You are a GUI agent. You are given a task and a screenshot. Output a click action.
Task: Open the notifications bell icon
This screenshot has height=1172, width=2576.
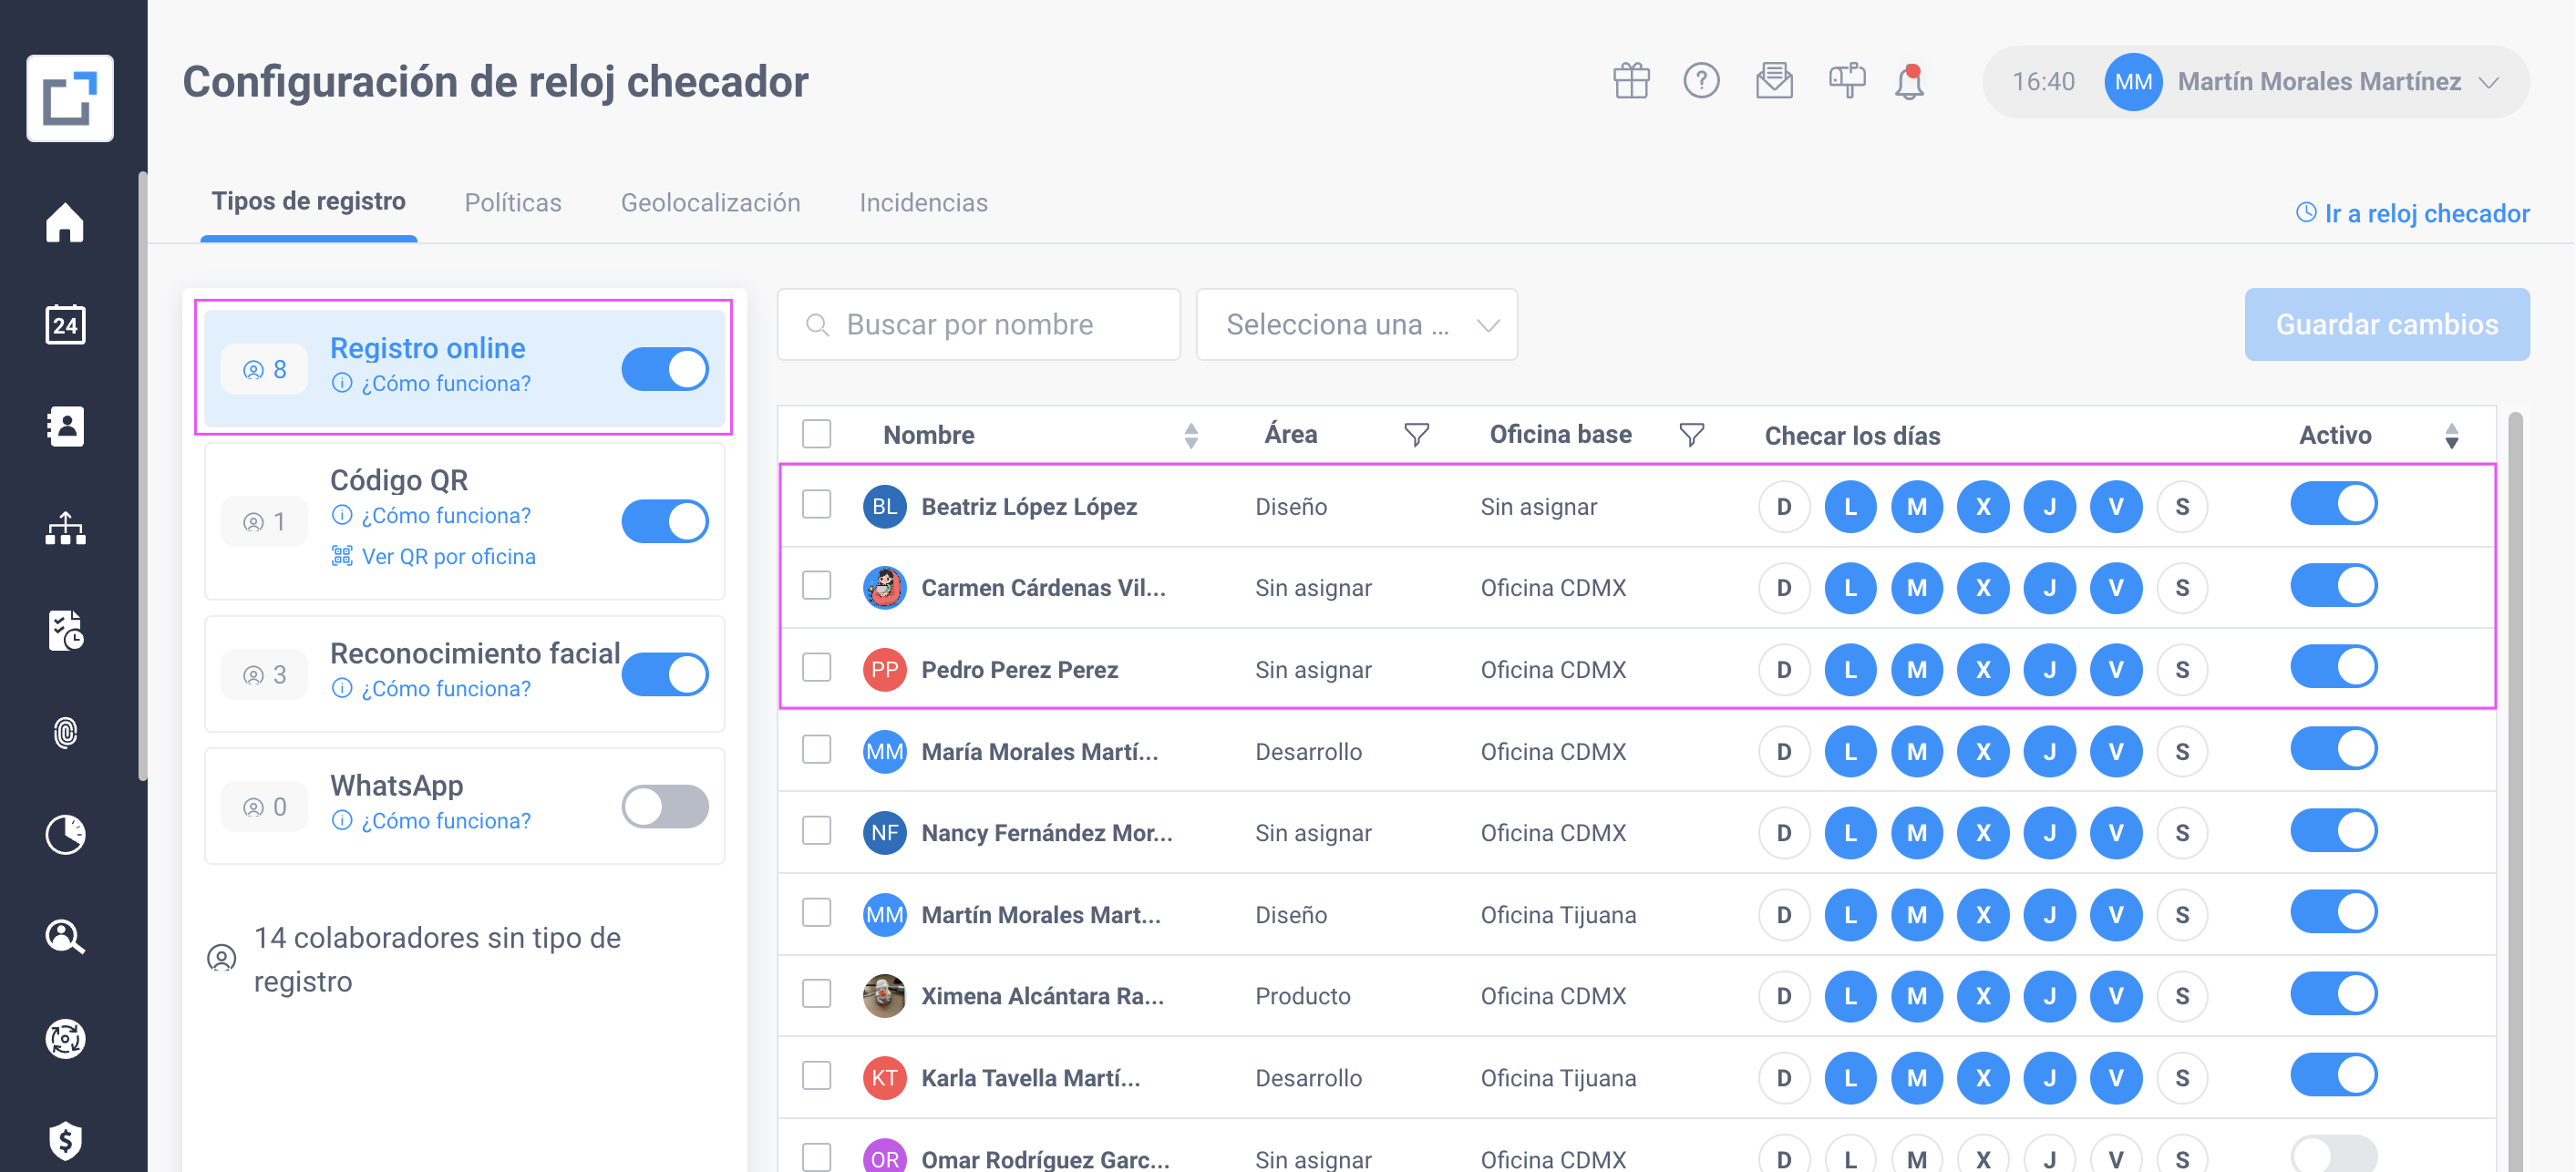[x=1910, y=81]
